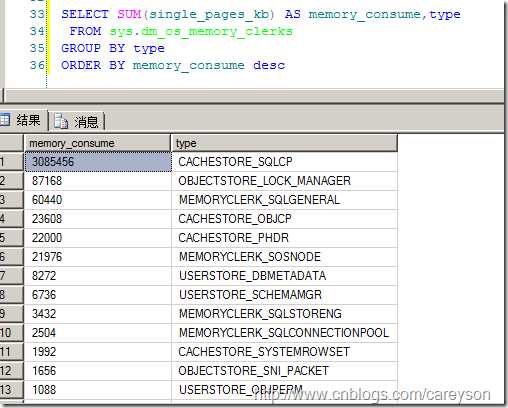Click the results grid icon on 结果 tab
This screenshot has height=408, width=508.
(x=5, y=119)
